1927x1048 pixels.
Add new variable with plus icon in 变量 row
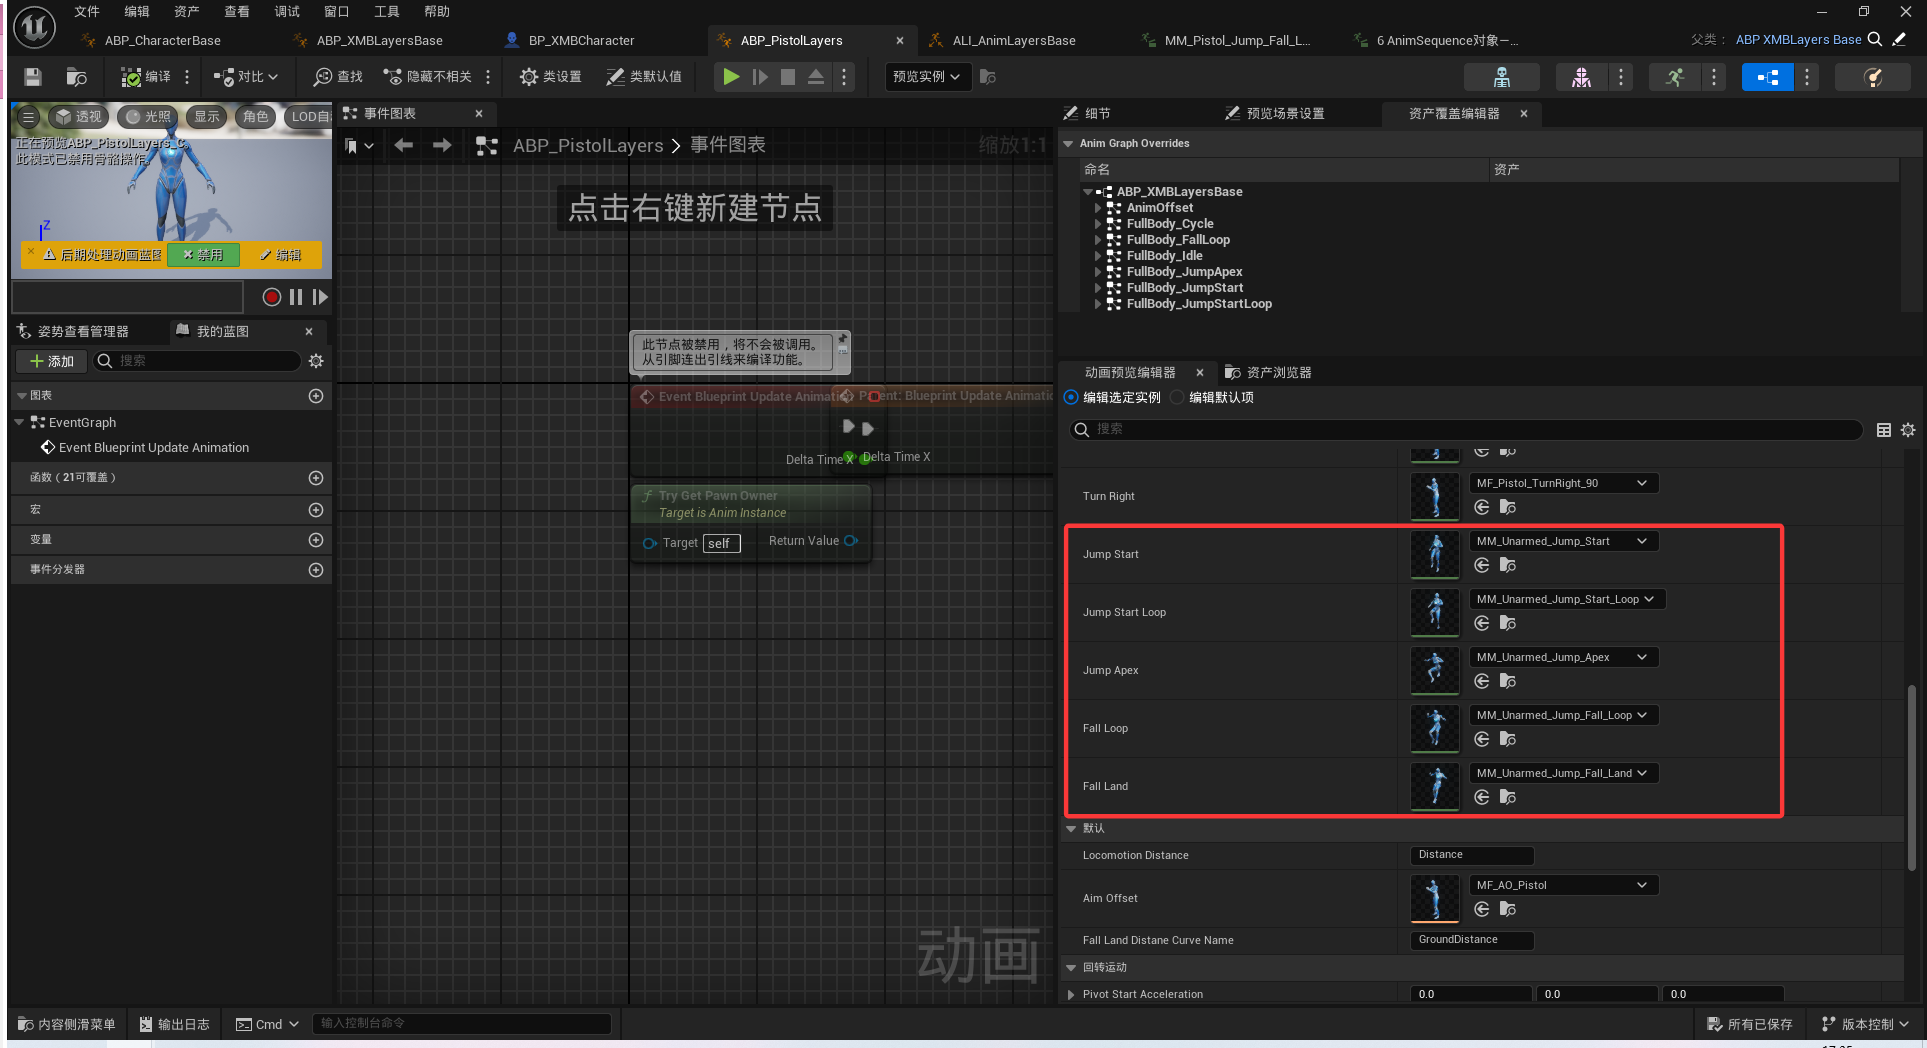click(316, 540)
